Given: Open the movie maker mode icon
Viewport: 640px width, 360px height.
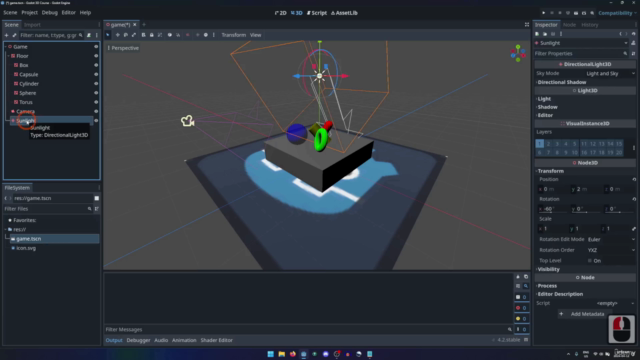Looking at the screenshot, I should pyautogui.click(x=592, y=13).
